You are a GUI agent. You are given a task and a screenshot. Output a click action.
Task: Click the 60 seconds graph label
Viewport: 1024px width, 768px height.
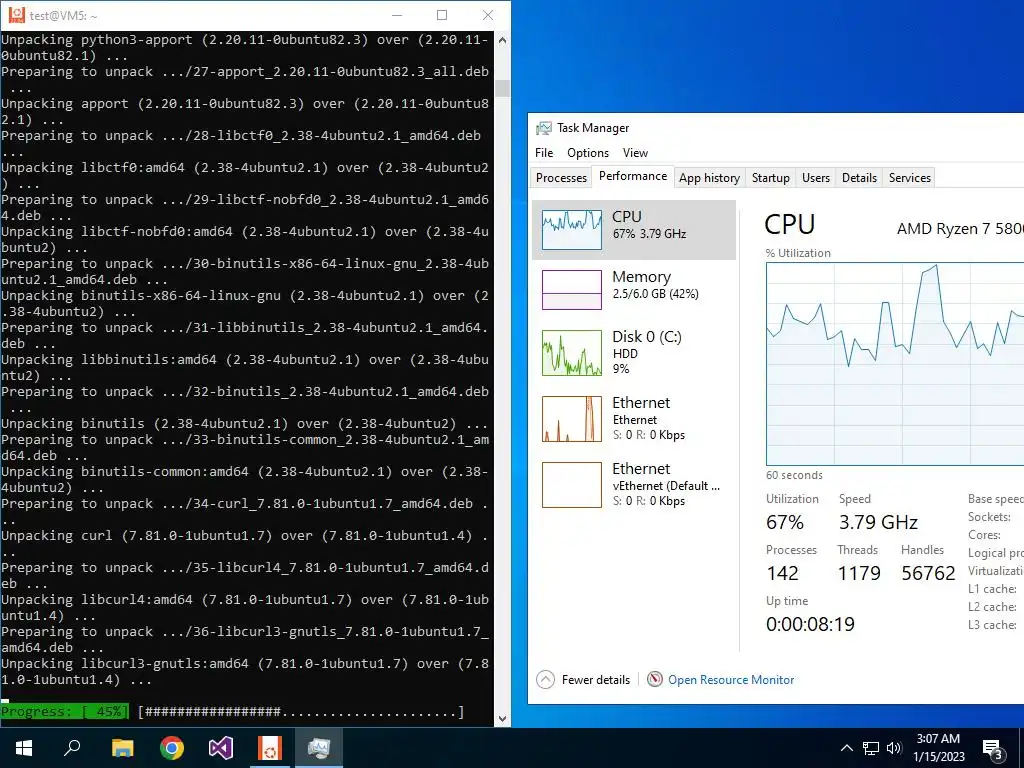(x=794, y=475)
